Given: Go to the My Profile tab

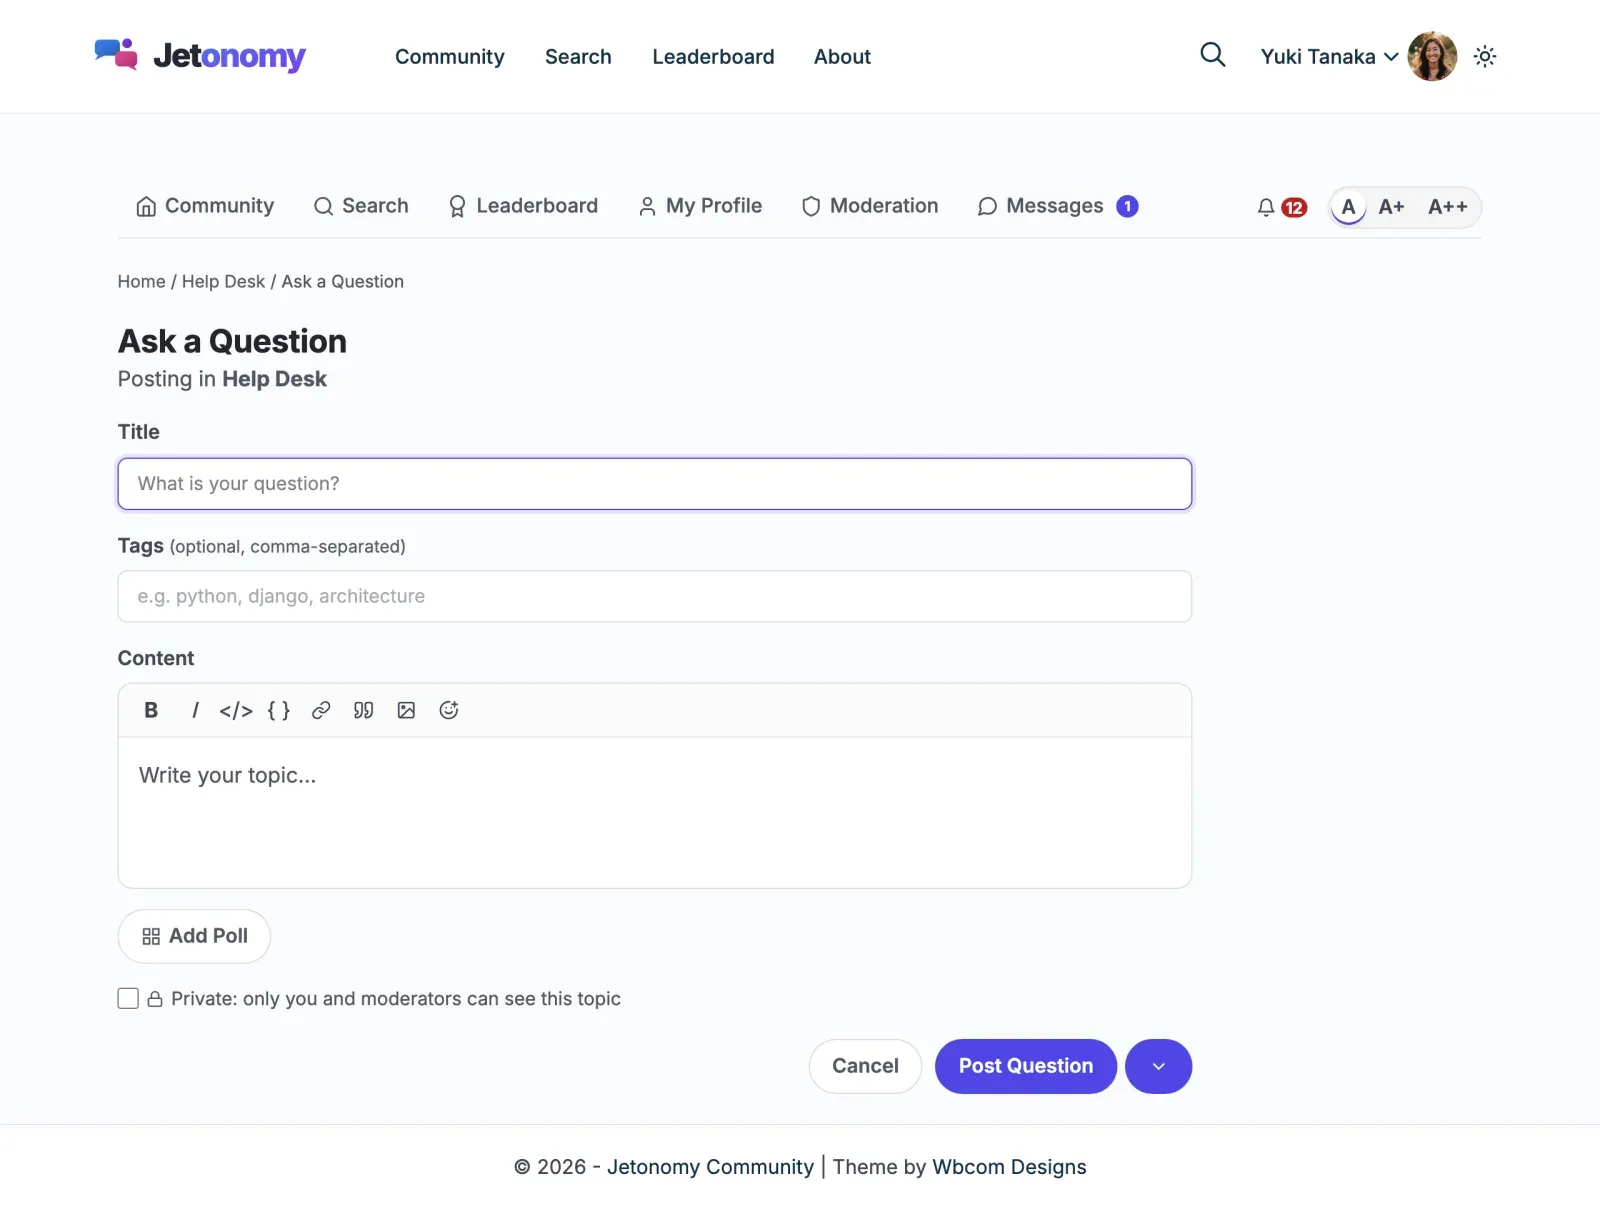Looking at the screenshot, I should [700, 206].
